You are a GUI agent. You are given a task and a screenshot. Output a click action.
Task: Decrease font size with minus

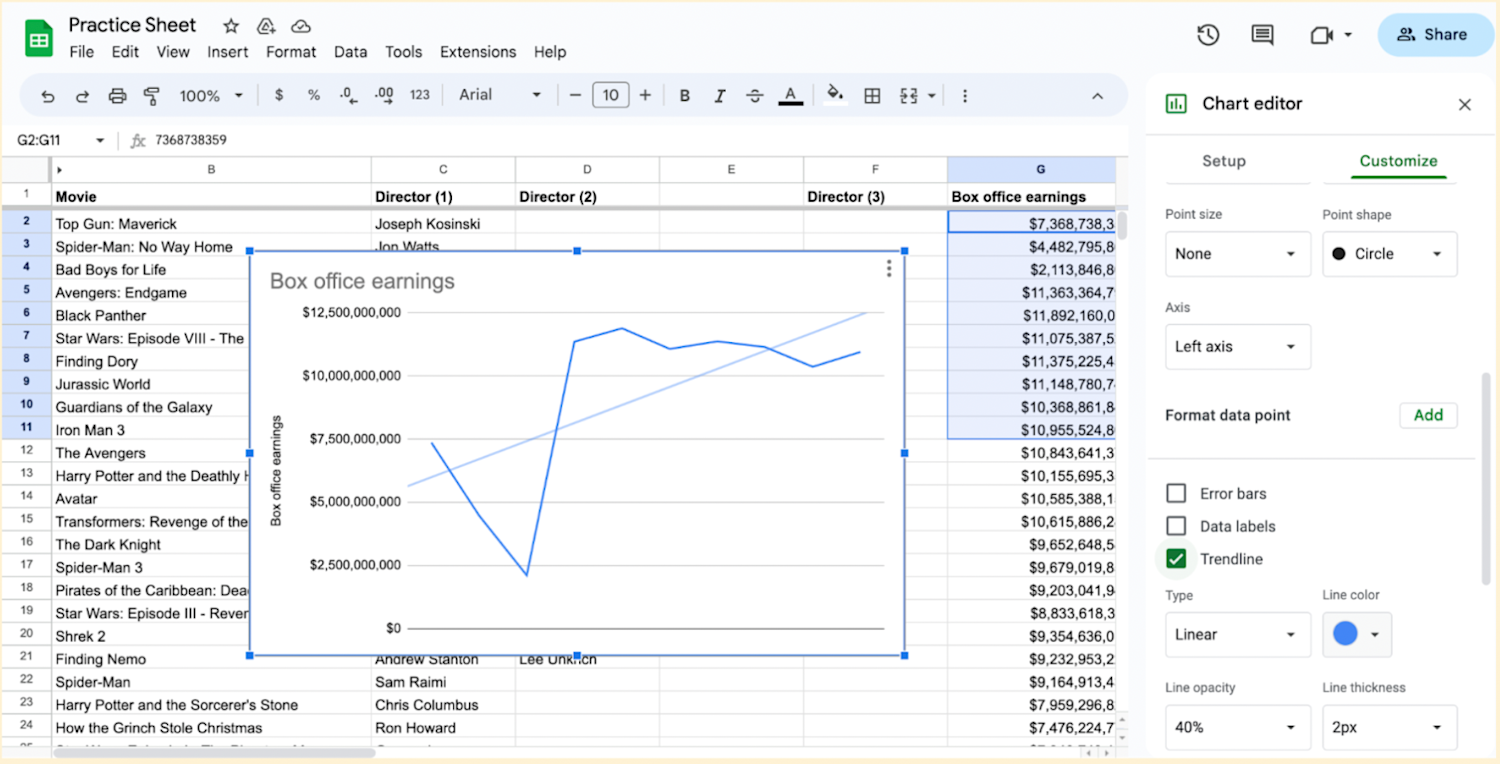pos(575,95)
